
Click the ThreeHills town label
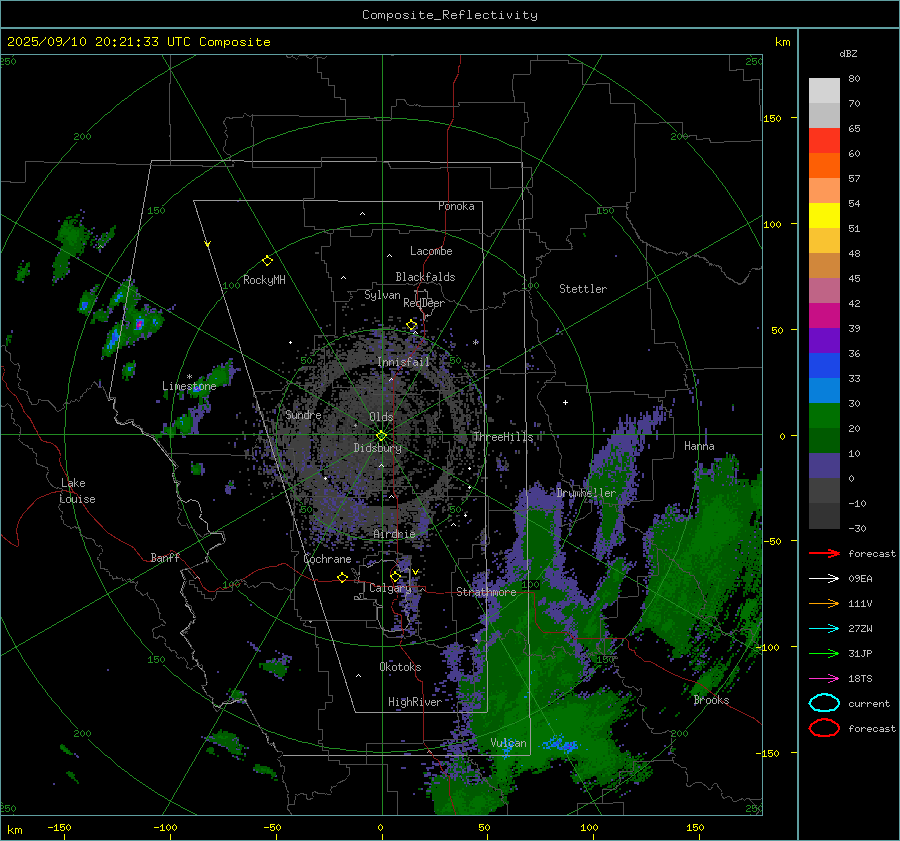[x=503, y=437]
